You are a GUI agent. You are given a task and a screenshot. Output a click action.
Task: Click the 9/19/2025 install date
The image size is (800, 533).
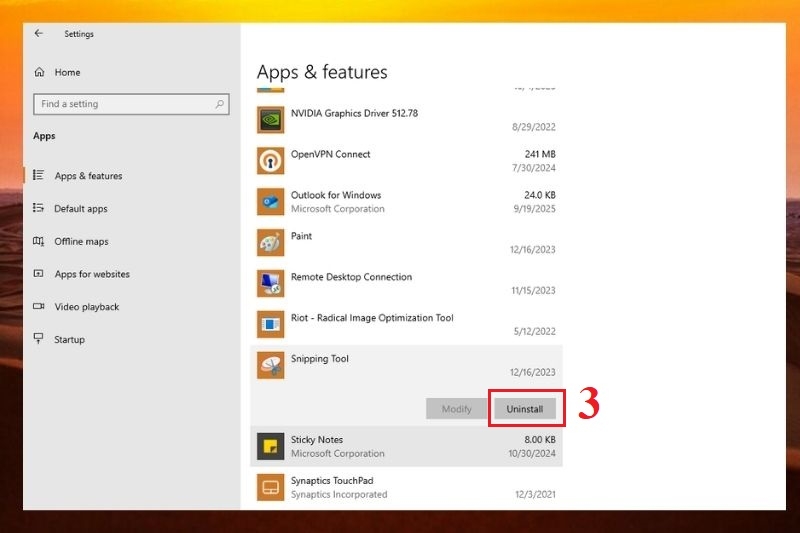click(534, 209)
